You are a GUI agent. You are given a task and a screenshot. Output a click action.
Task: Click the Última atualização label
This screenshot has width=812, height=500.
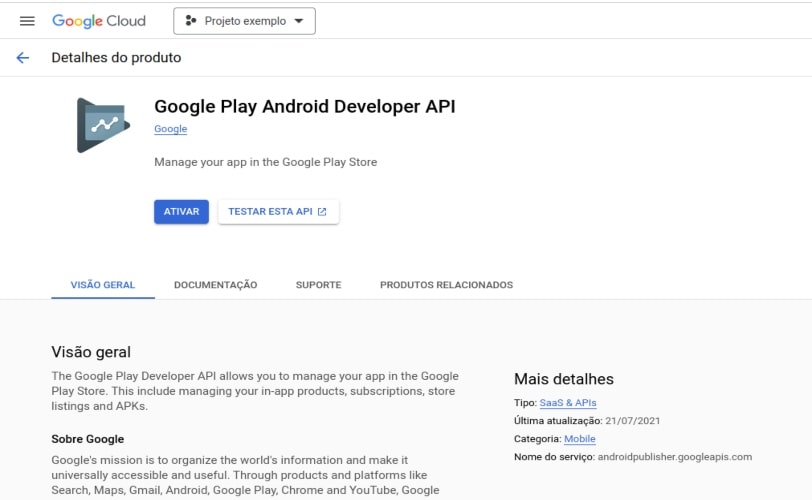[558, 421]
